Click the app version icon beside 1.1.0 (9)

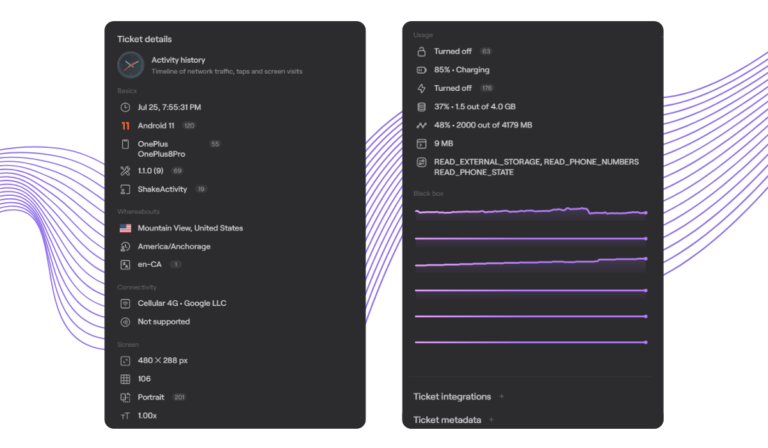(x=125, y=170)
